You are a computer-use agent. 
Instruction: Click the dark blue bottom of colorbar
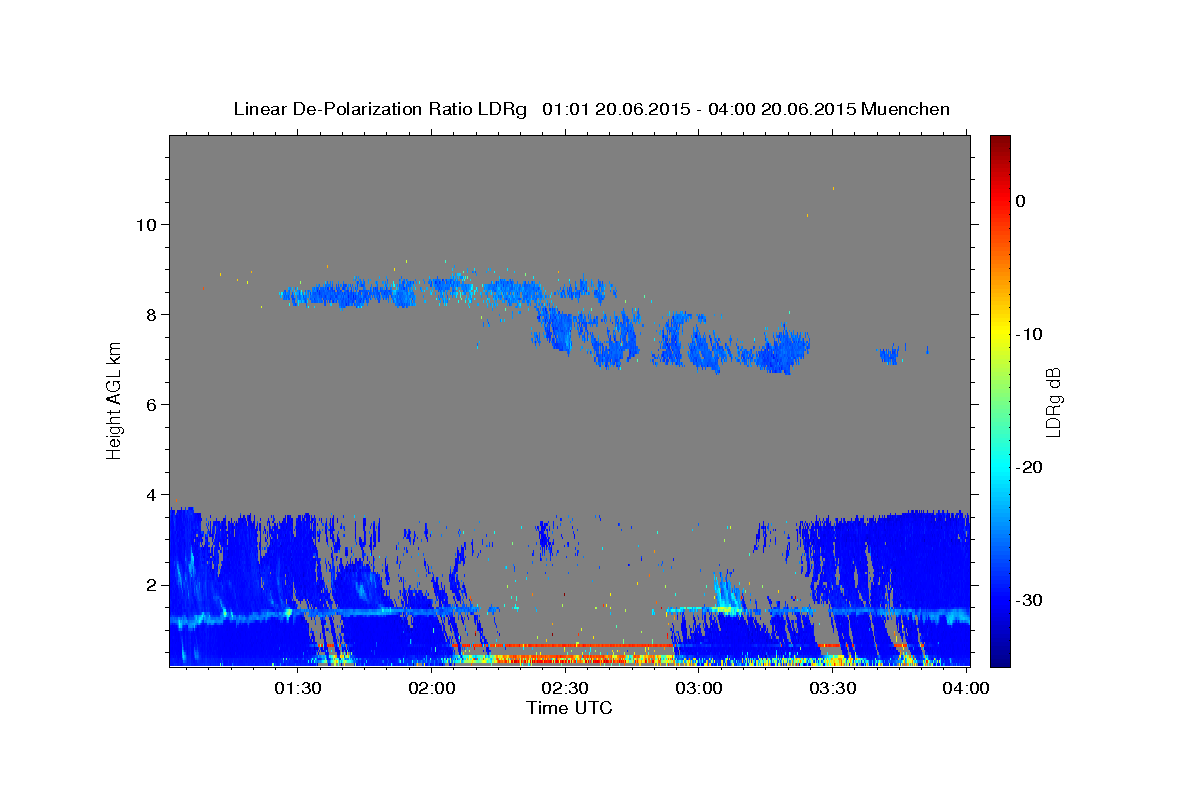click(x=1000, y=655)
